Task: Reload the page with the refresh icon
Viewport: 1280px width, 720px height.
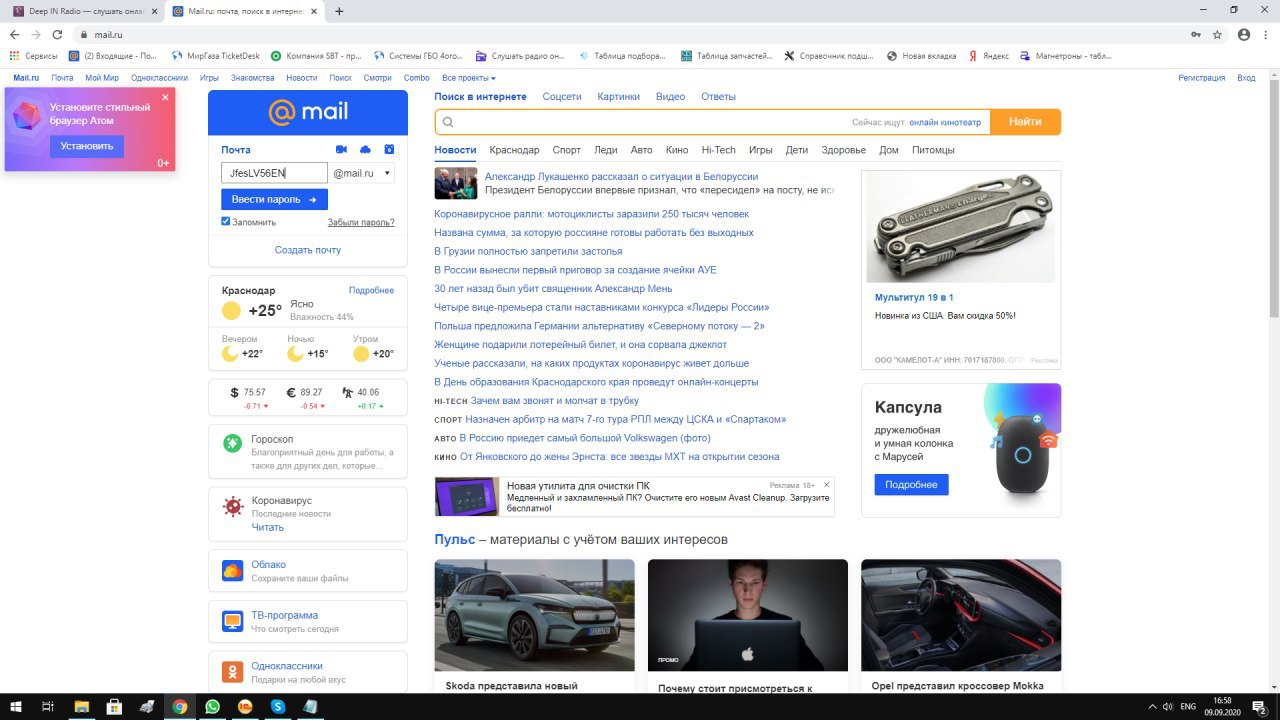Action: tap(58, 34)
